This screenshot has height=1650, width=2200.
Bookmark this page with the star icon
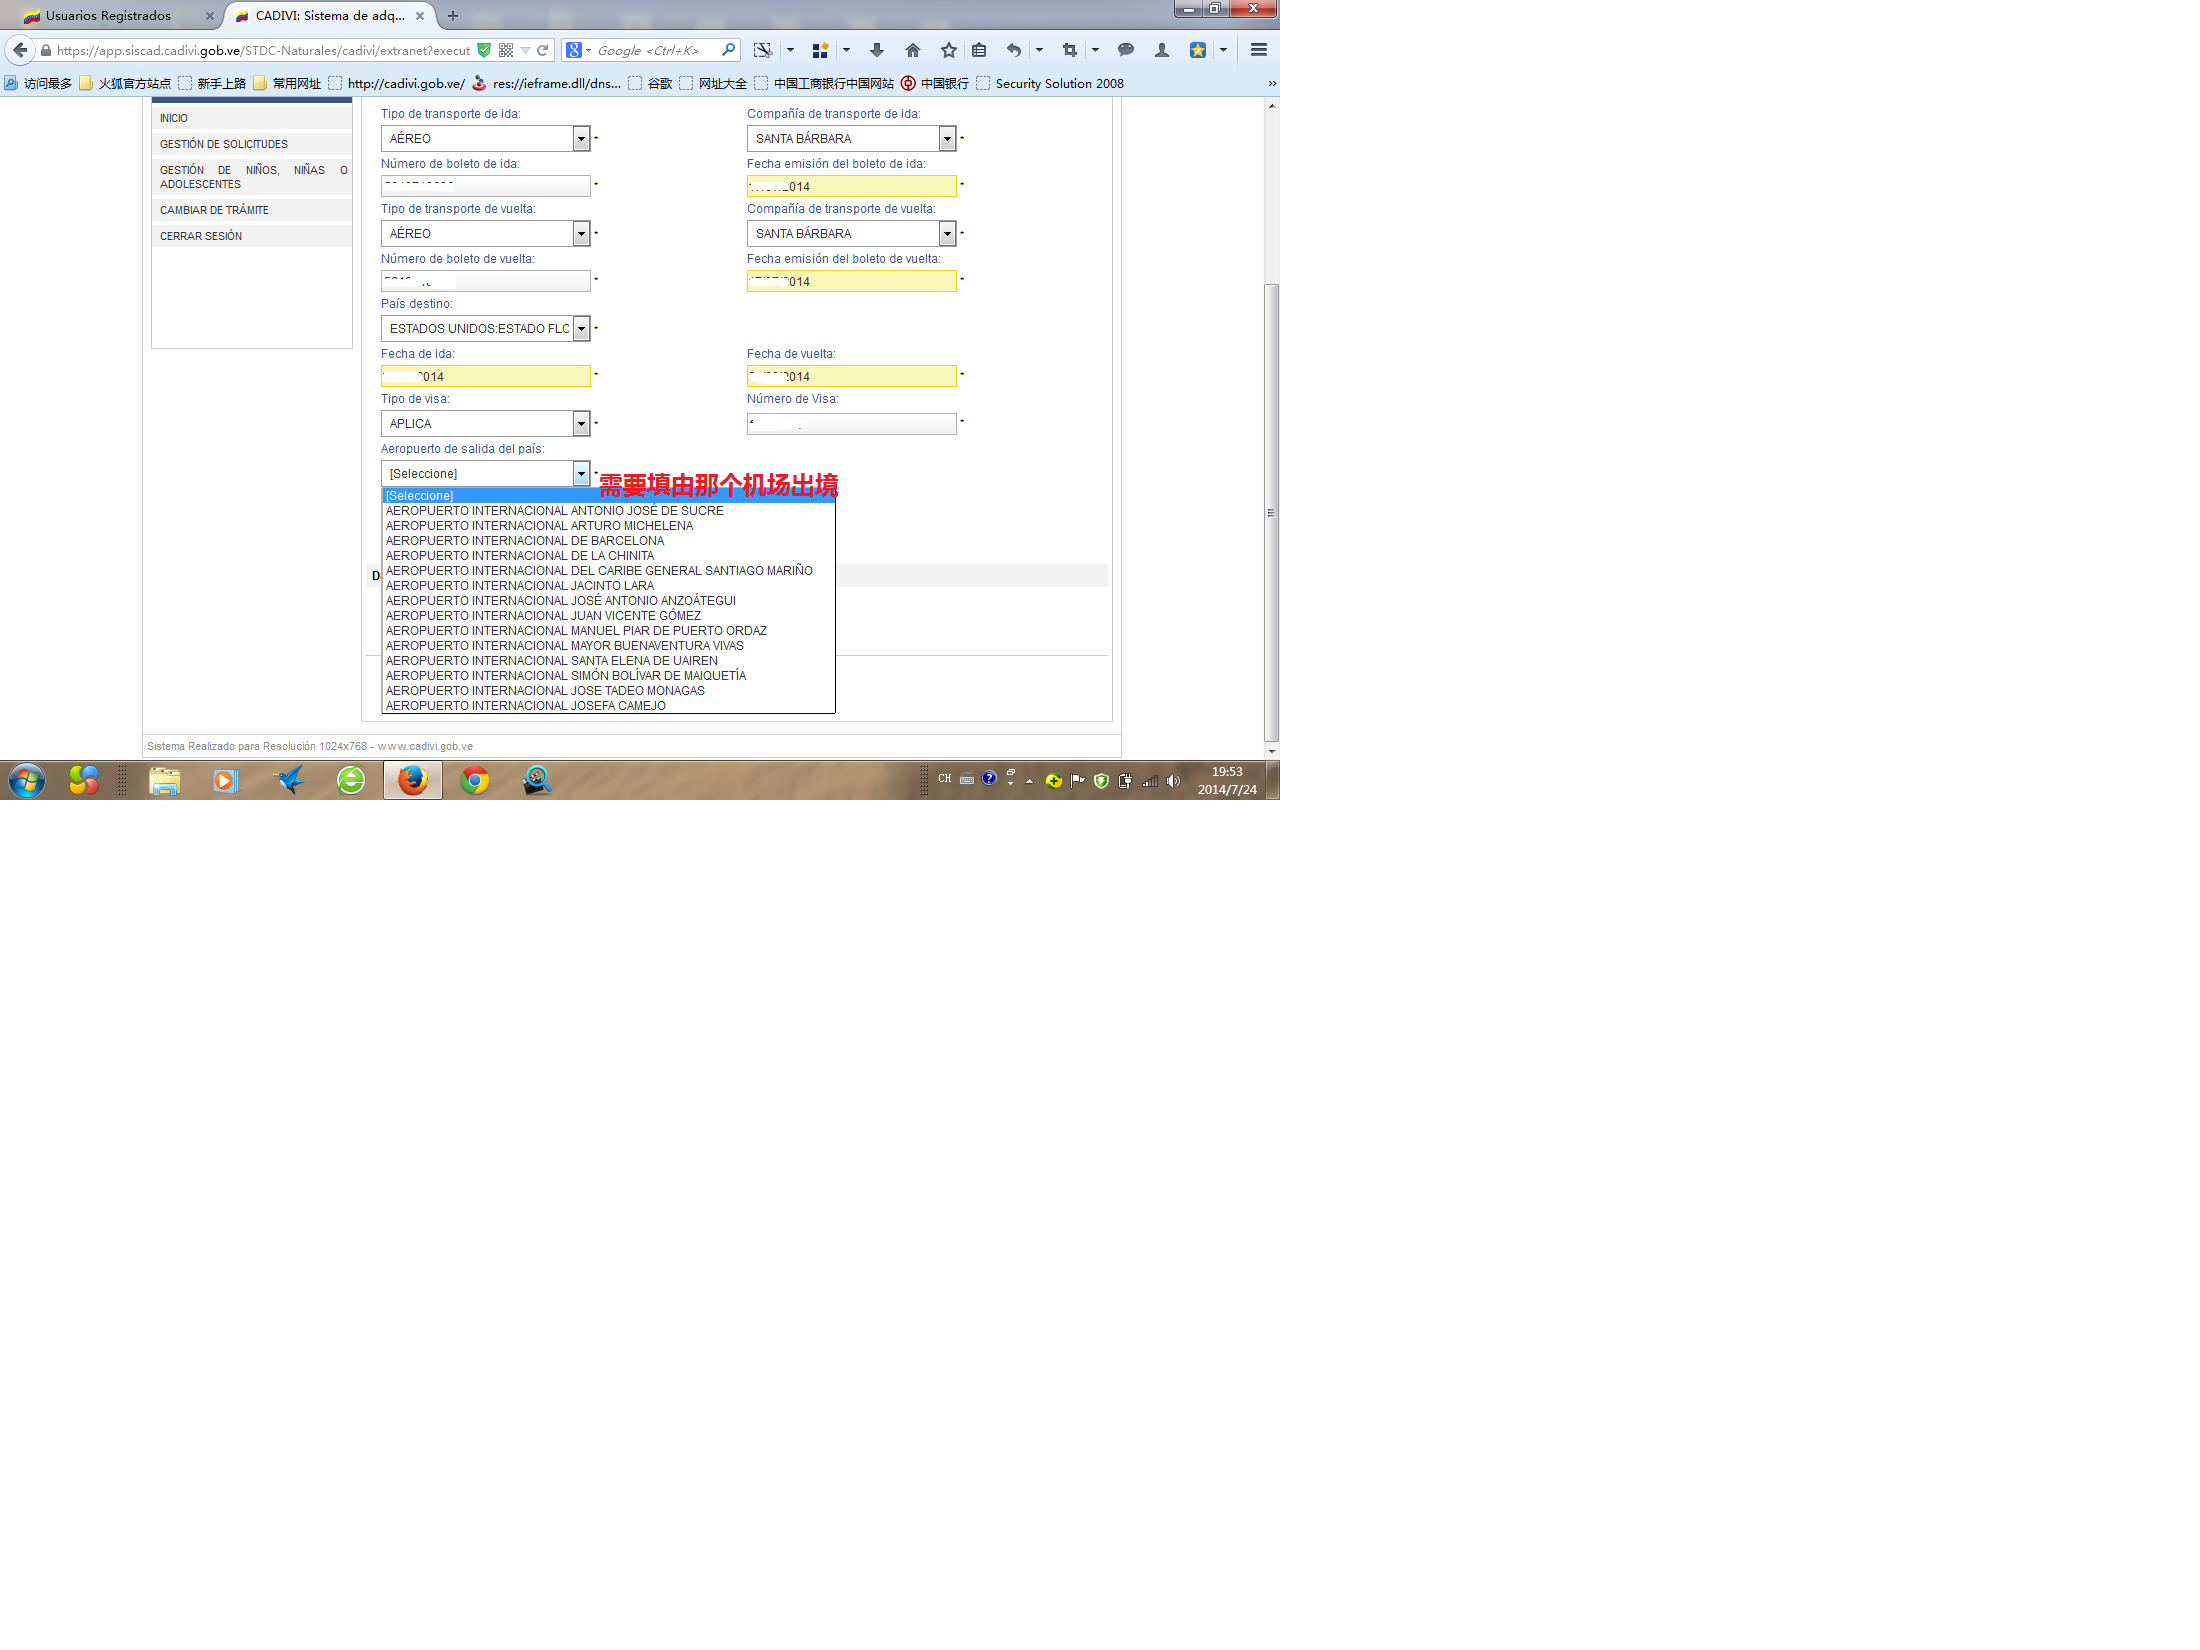948,50
